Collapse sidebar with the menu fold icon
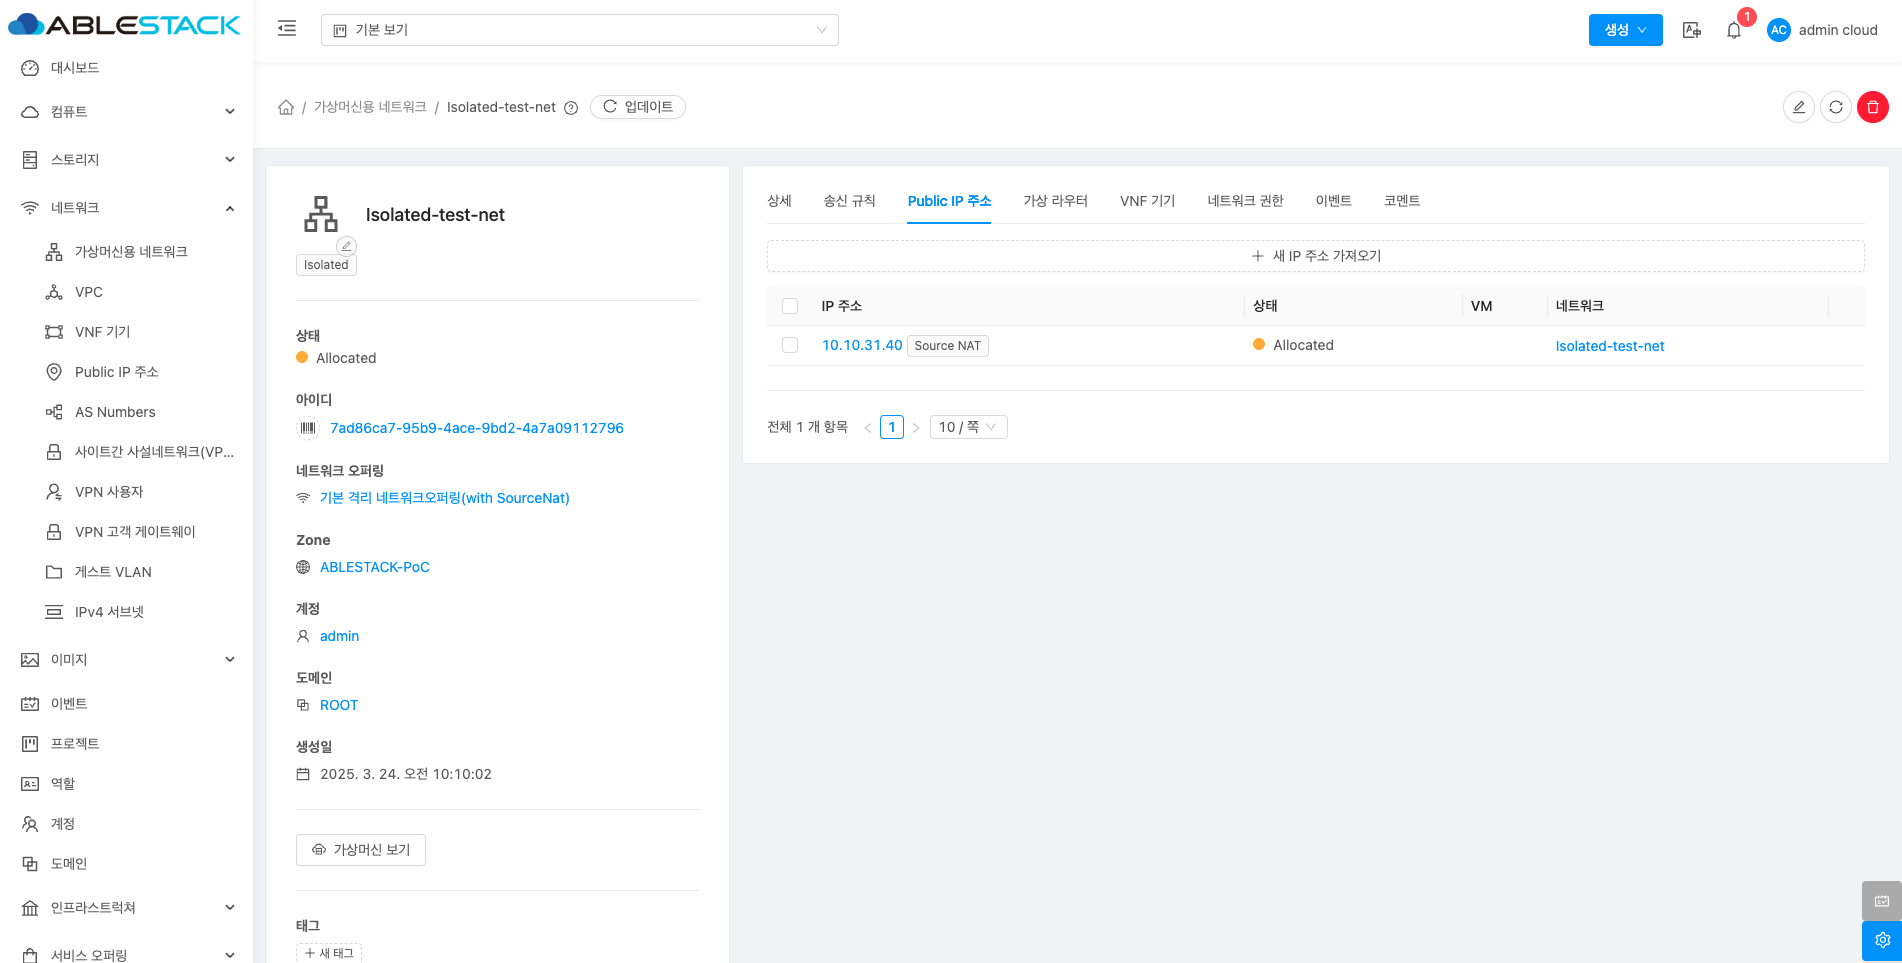The image size is (1902, 963). (x=287, y=29)
